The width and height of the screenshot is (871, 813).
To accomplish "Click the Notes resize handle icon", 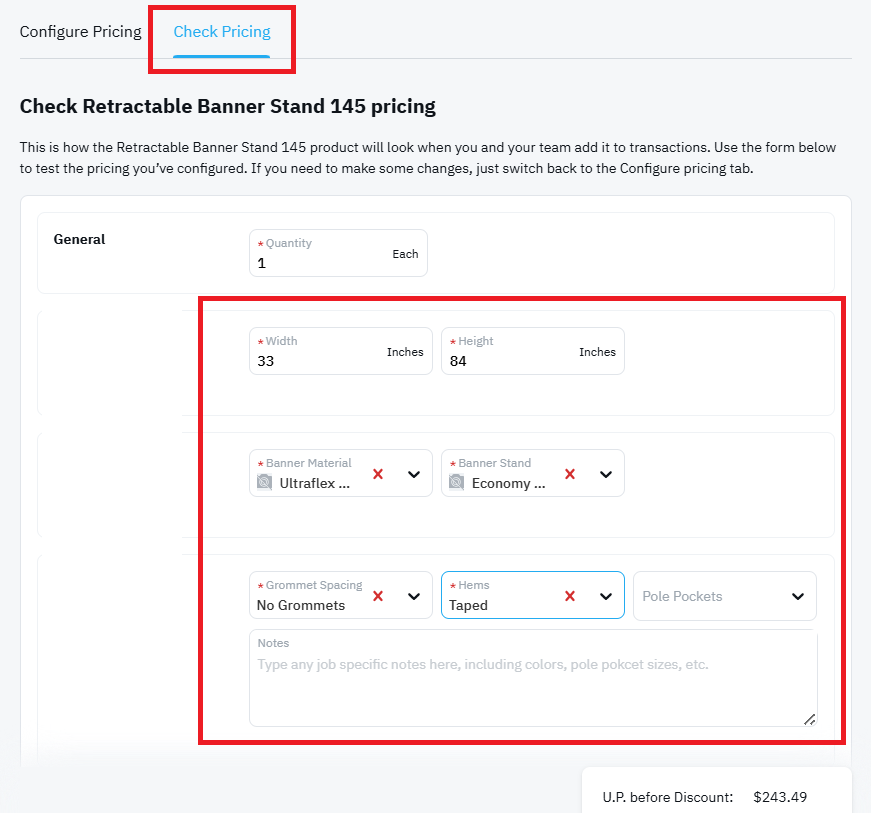I will pyautogui.click(x=809, y=719).
